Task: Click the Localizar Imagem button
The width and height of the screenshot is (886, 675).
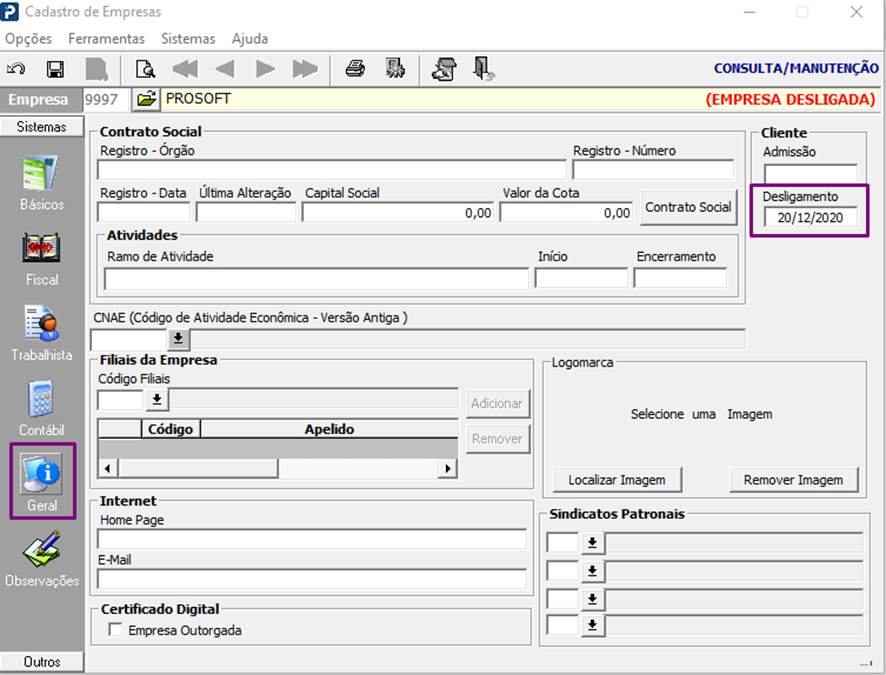Action: coord(617,480)
